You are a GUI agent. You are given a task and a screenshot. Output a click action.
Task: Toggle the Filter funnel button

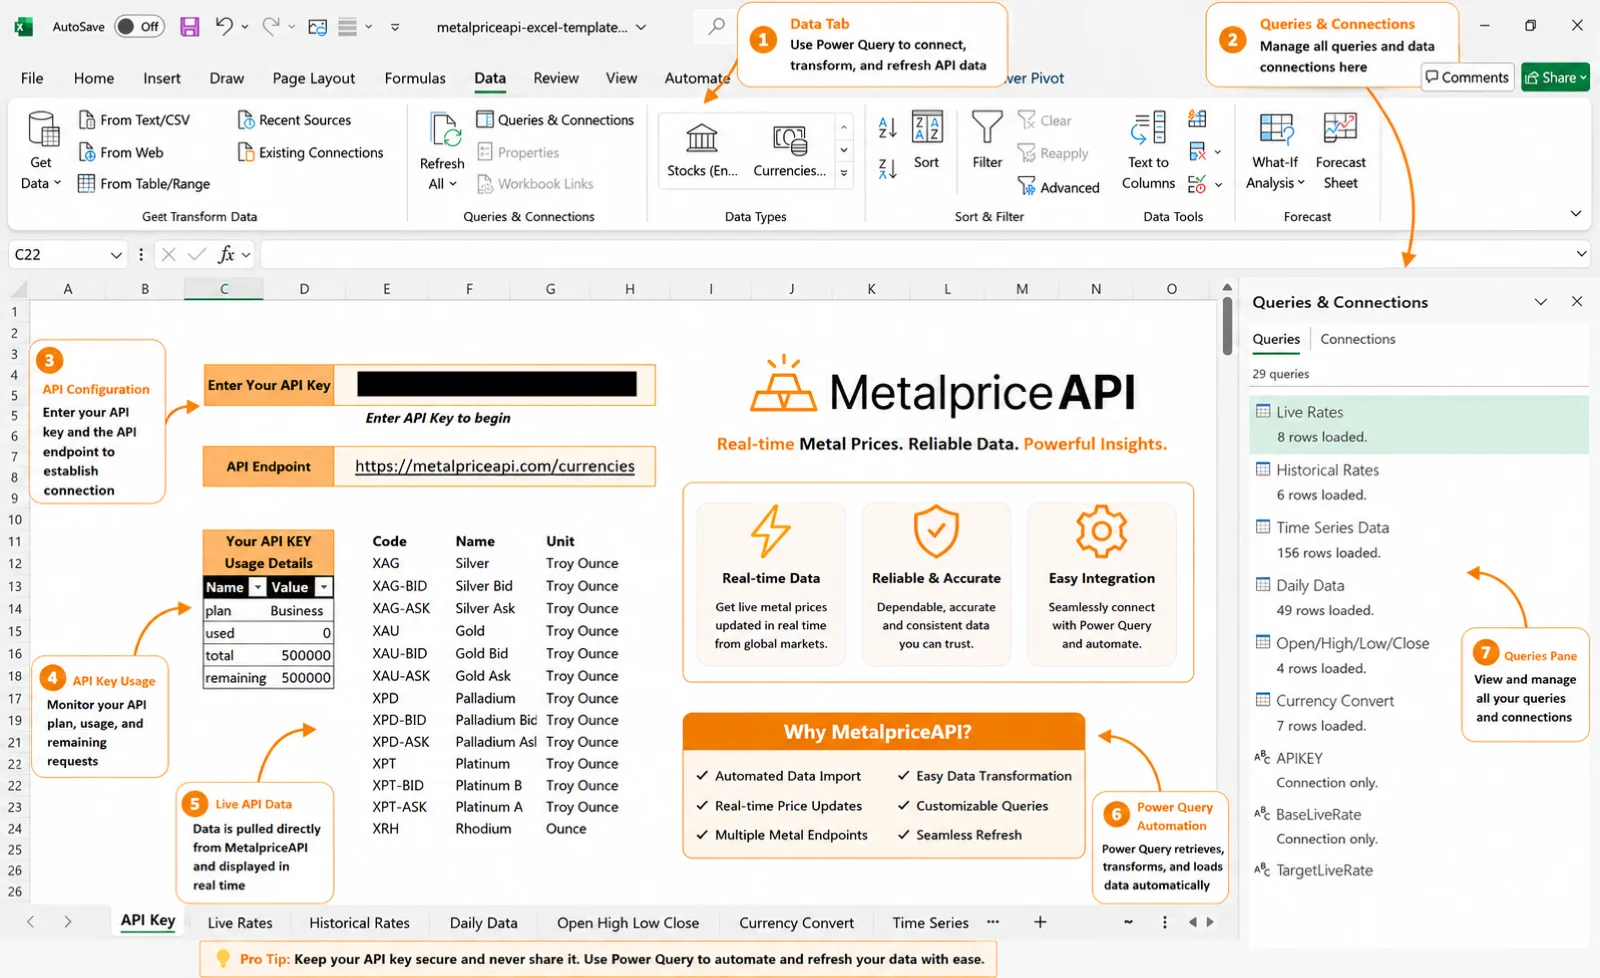987,140
